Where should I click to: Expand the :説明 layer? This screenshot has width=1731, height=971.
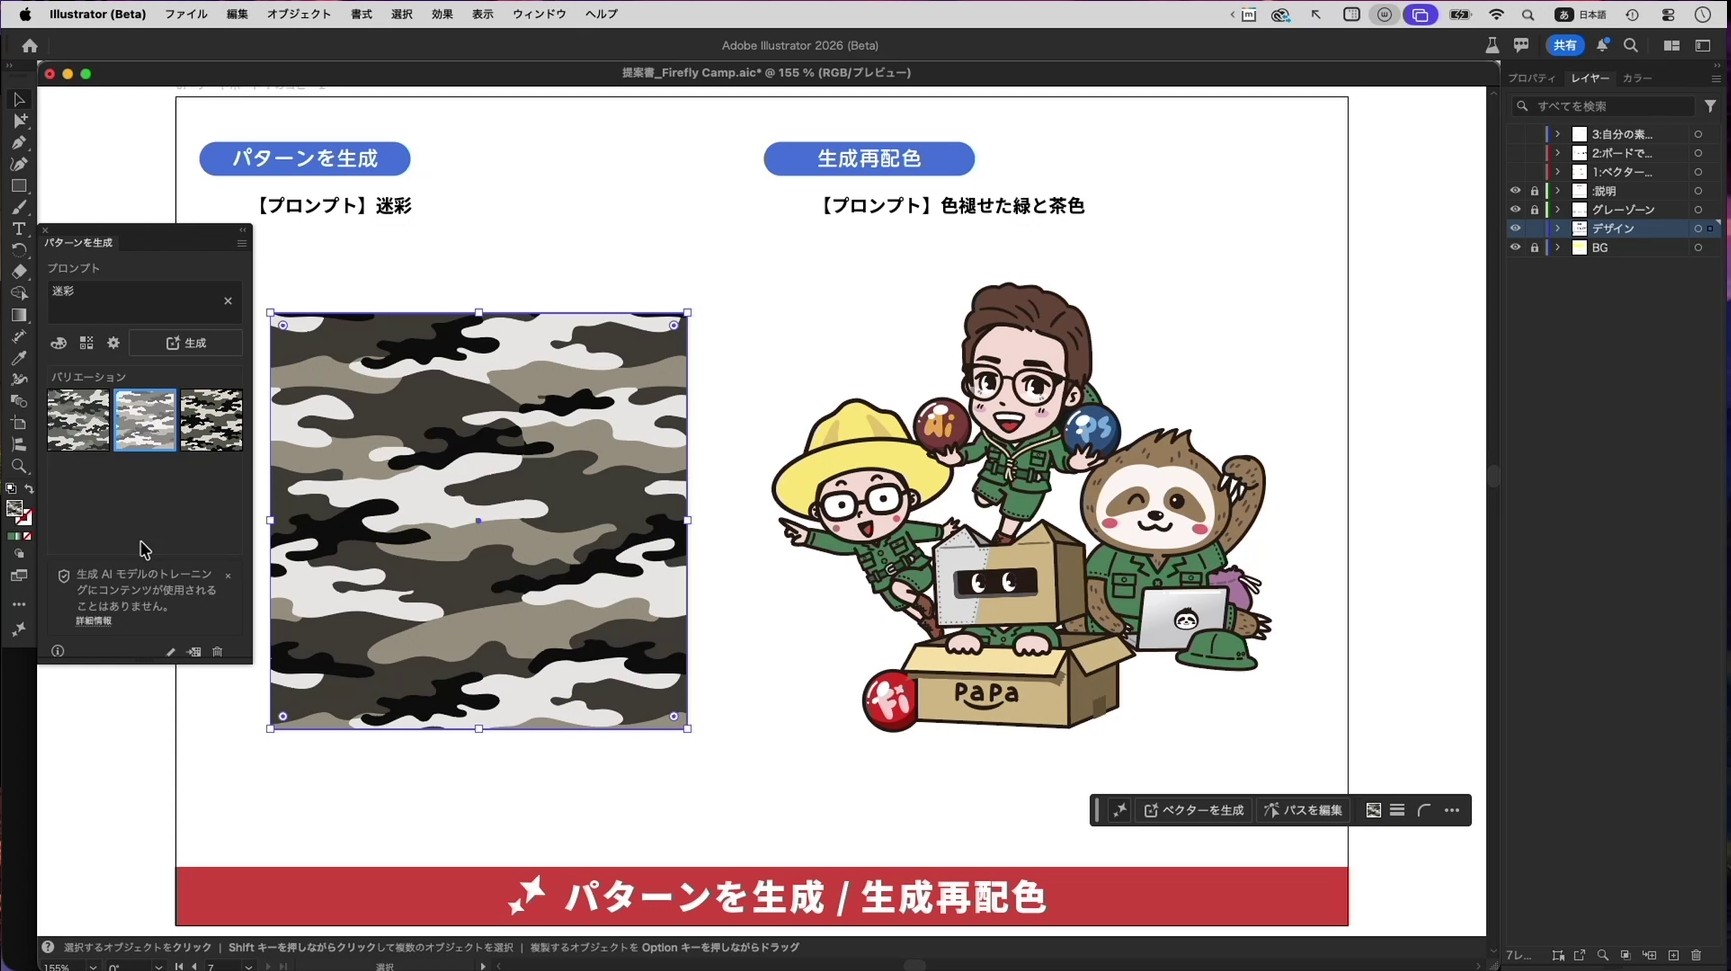tap(1557, 190)
